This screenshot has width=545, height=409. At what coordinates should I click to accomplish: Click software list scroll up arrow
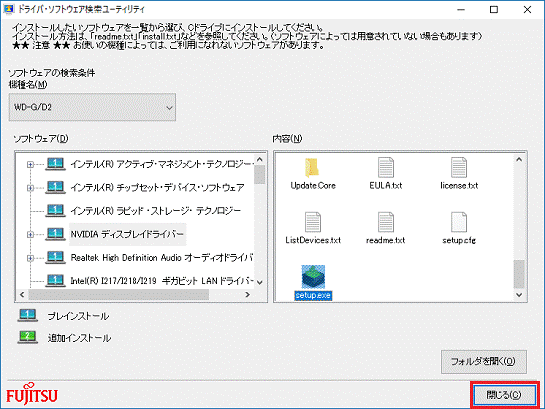pos(260,159)
